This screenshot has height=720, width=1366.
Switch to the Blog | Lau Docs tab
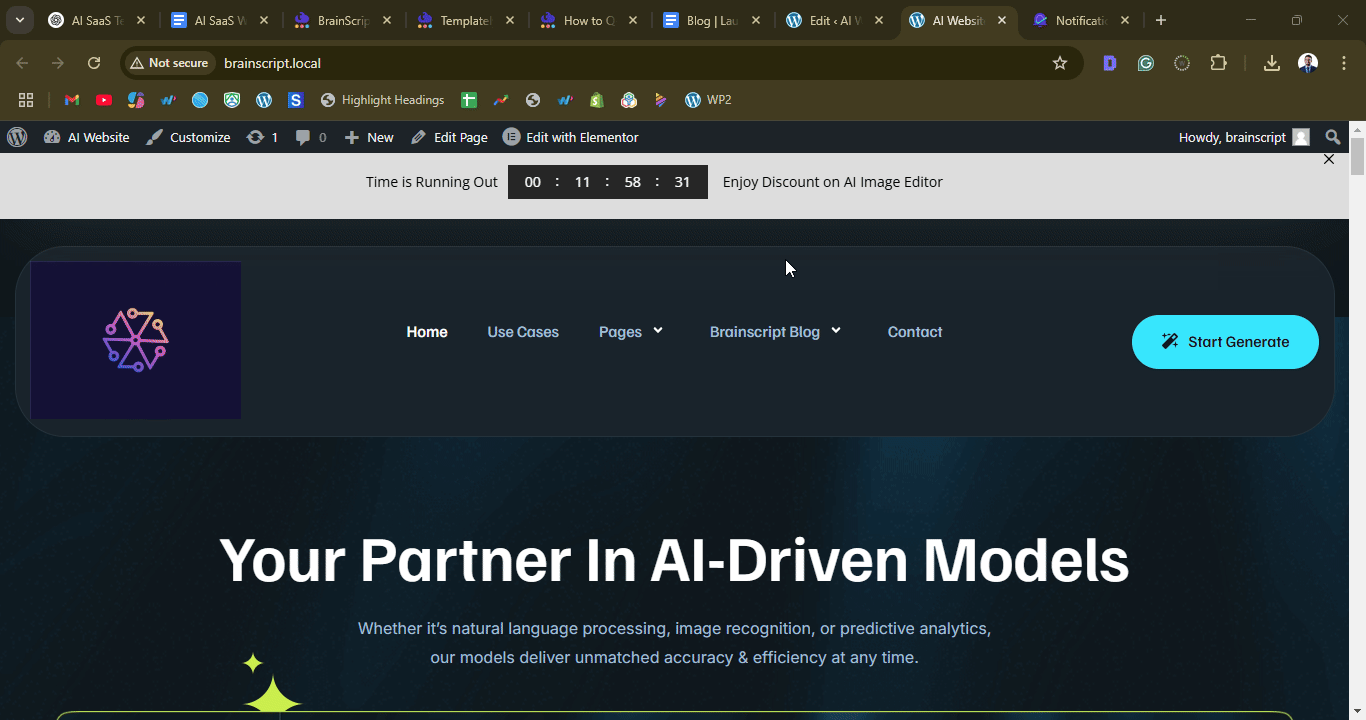point(713,20)
